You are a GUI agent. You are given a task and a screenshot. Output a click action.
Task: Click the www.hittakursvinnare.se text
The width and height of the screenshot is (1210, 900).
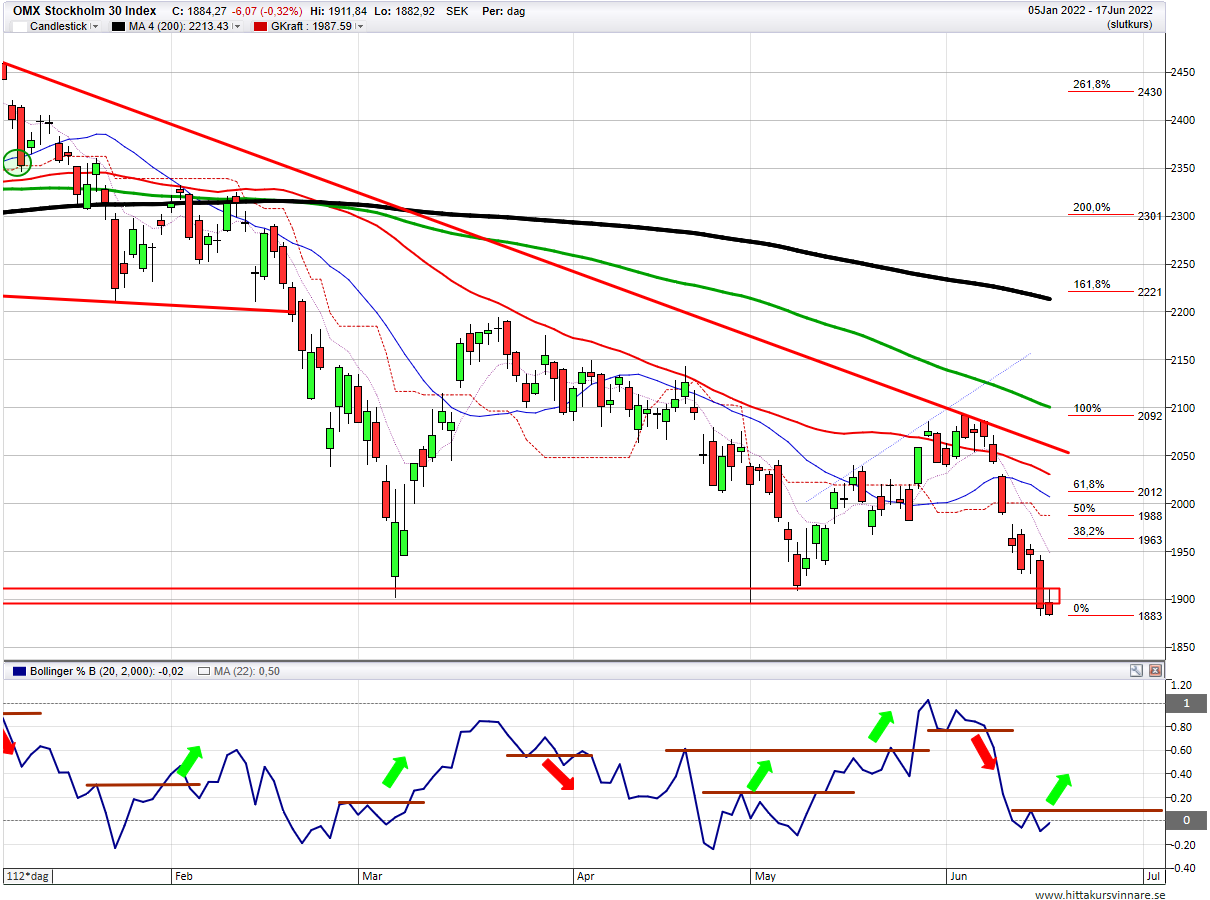point(1100,896)
